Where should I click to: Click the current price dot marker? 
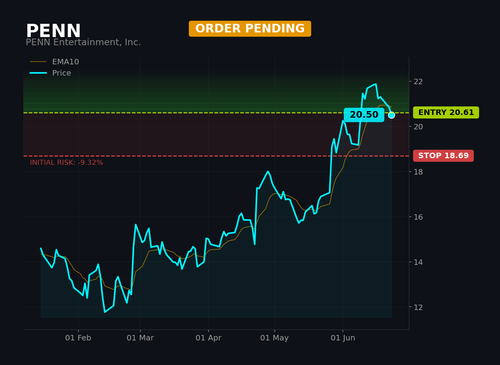pos(391,115)
